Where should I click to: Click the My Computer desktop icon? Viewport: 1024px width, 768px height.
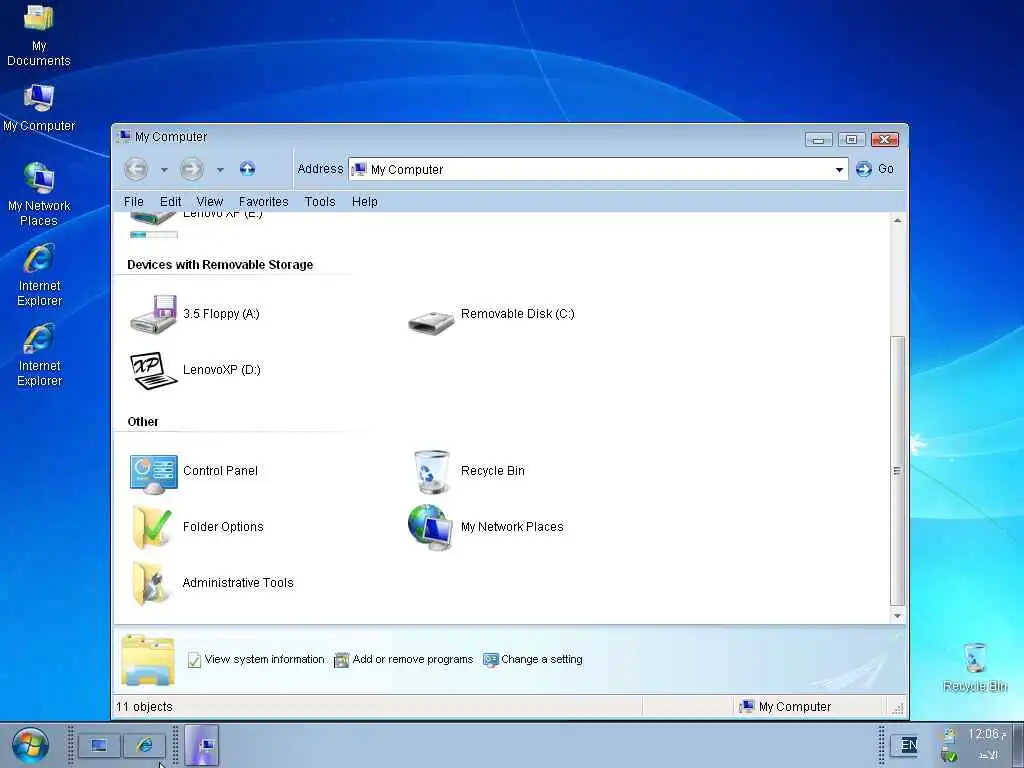(39, 108)
